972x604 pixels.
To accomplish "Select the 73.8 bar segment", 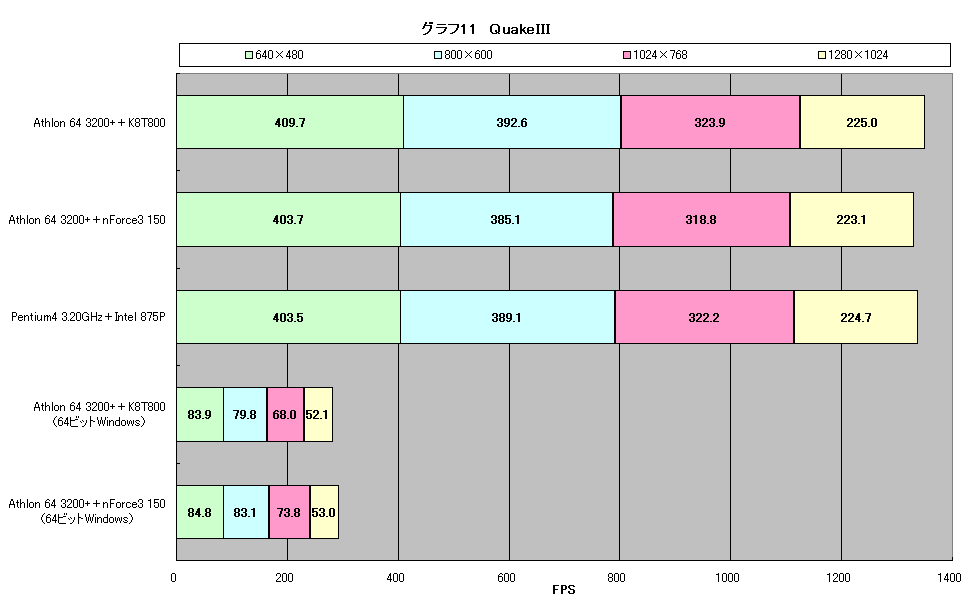I will [289, 512].
